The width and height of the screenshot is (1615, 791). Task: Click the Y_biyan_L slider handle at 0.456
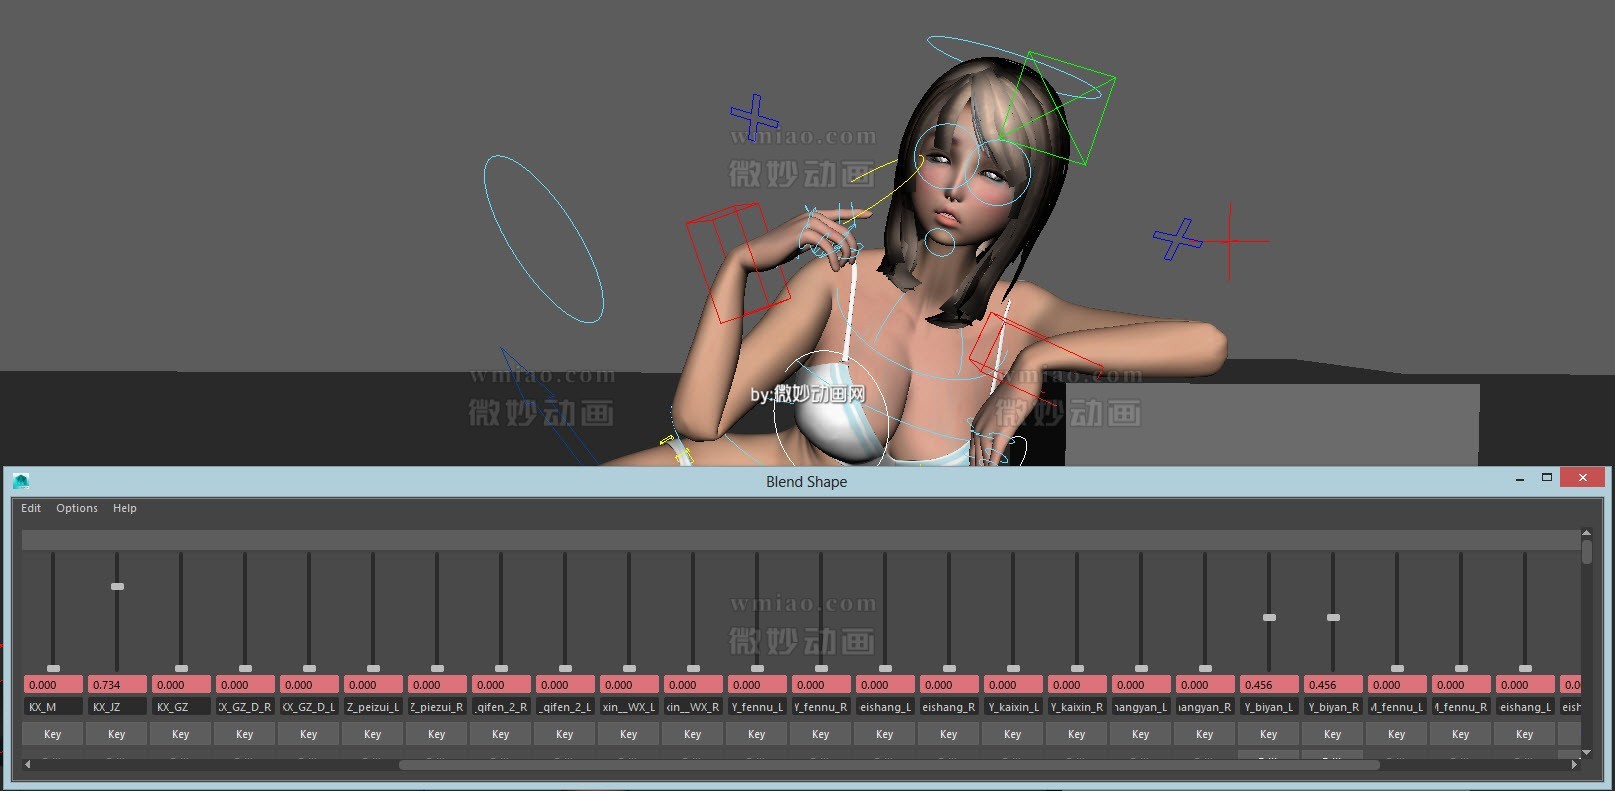(1269, 617)
